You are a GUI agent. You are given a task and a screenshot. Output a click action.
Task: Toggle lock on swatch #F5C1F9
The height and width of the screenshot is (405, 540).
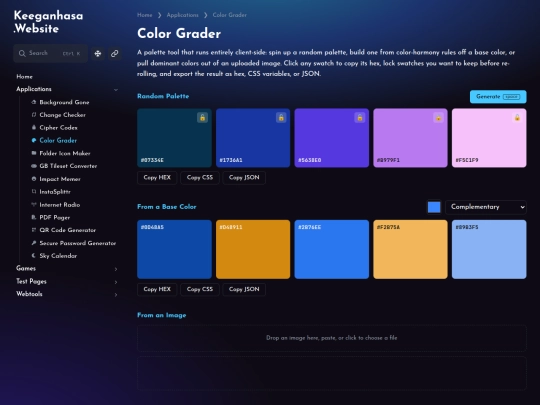tap(517, 117)
